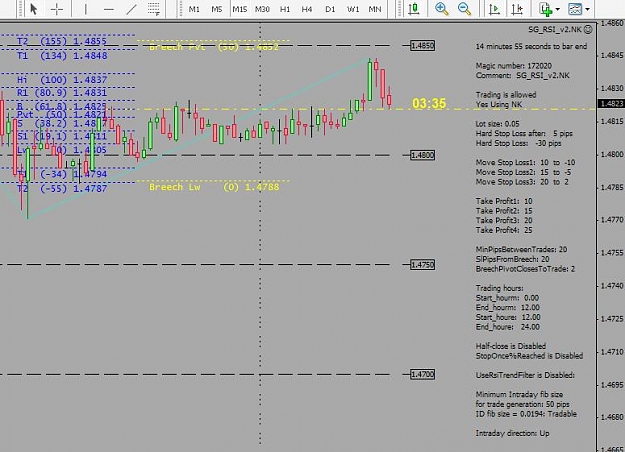Select the cursor arrow tool
The height and width of the screenshot is (452, 625).
(34, 9)
